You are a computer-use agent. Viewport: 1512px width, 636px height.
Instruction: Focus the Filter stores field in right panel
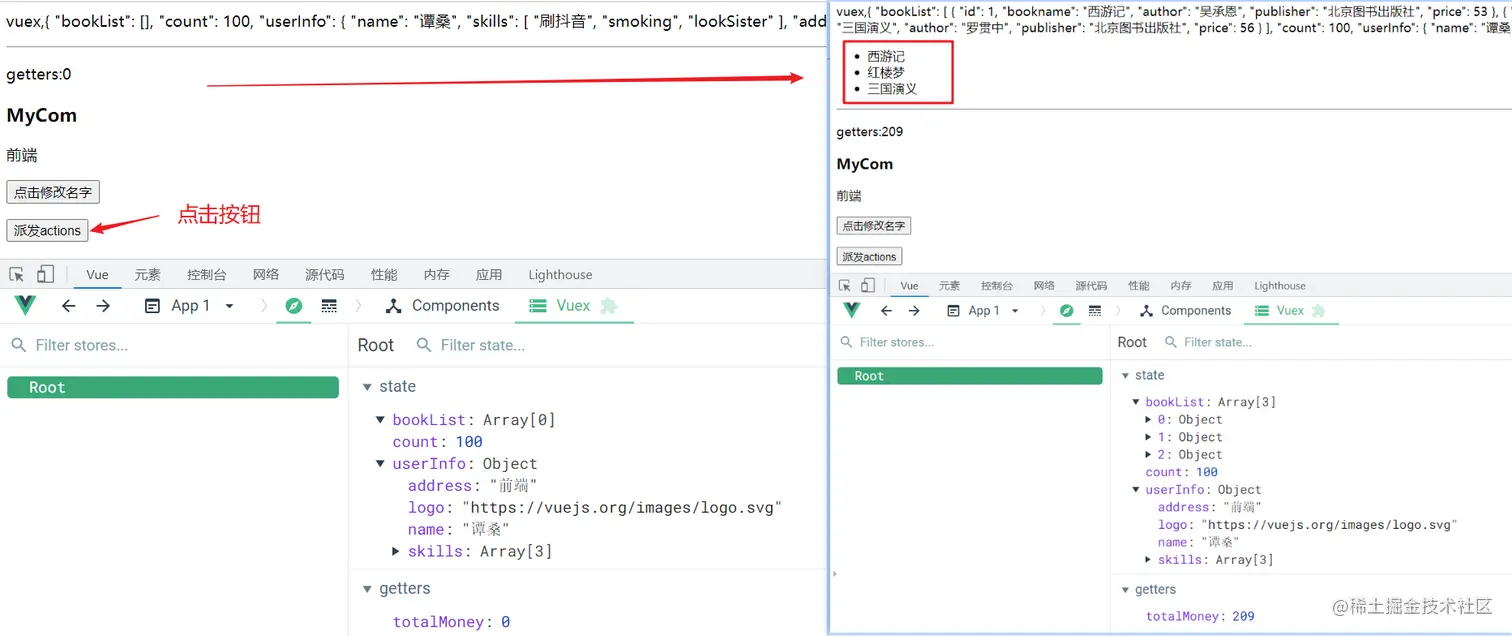[x=970, y=342]
